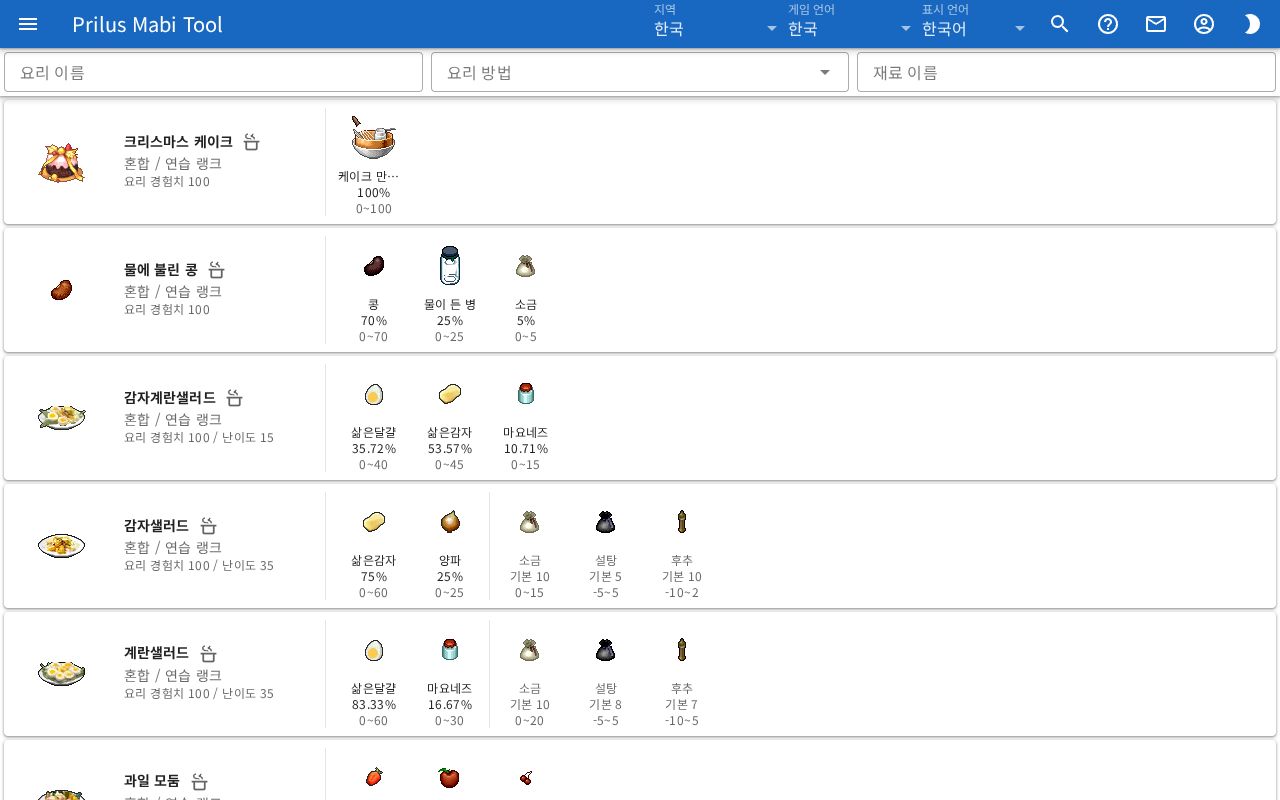Click the 감자샐러드 recipe name
Viewport: 1280px width, 800px height.
[156, 526]
